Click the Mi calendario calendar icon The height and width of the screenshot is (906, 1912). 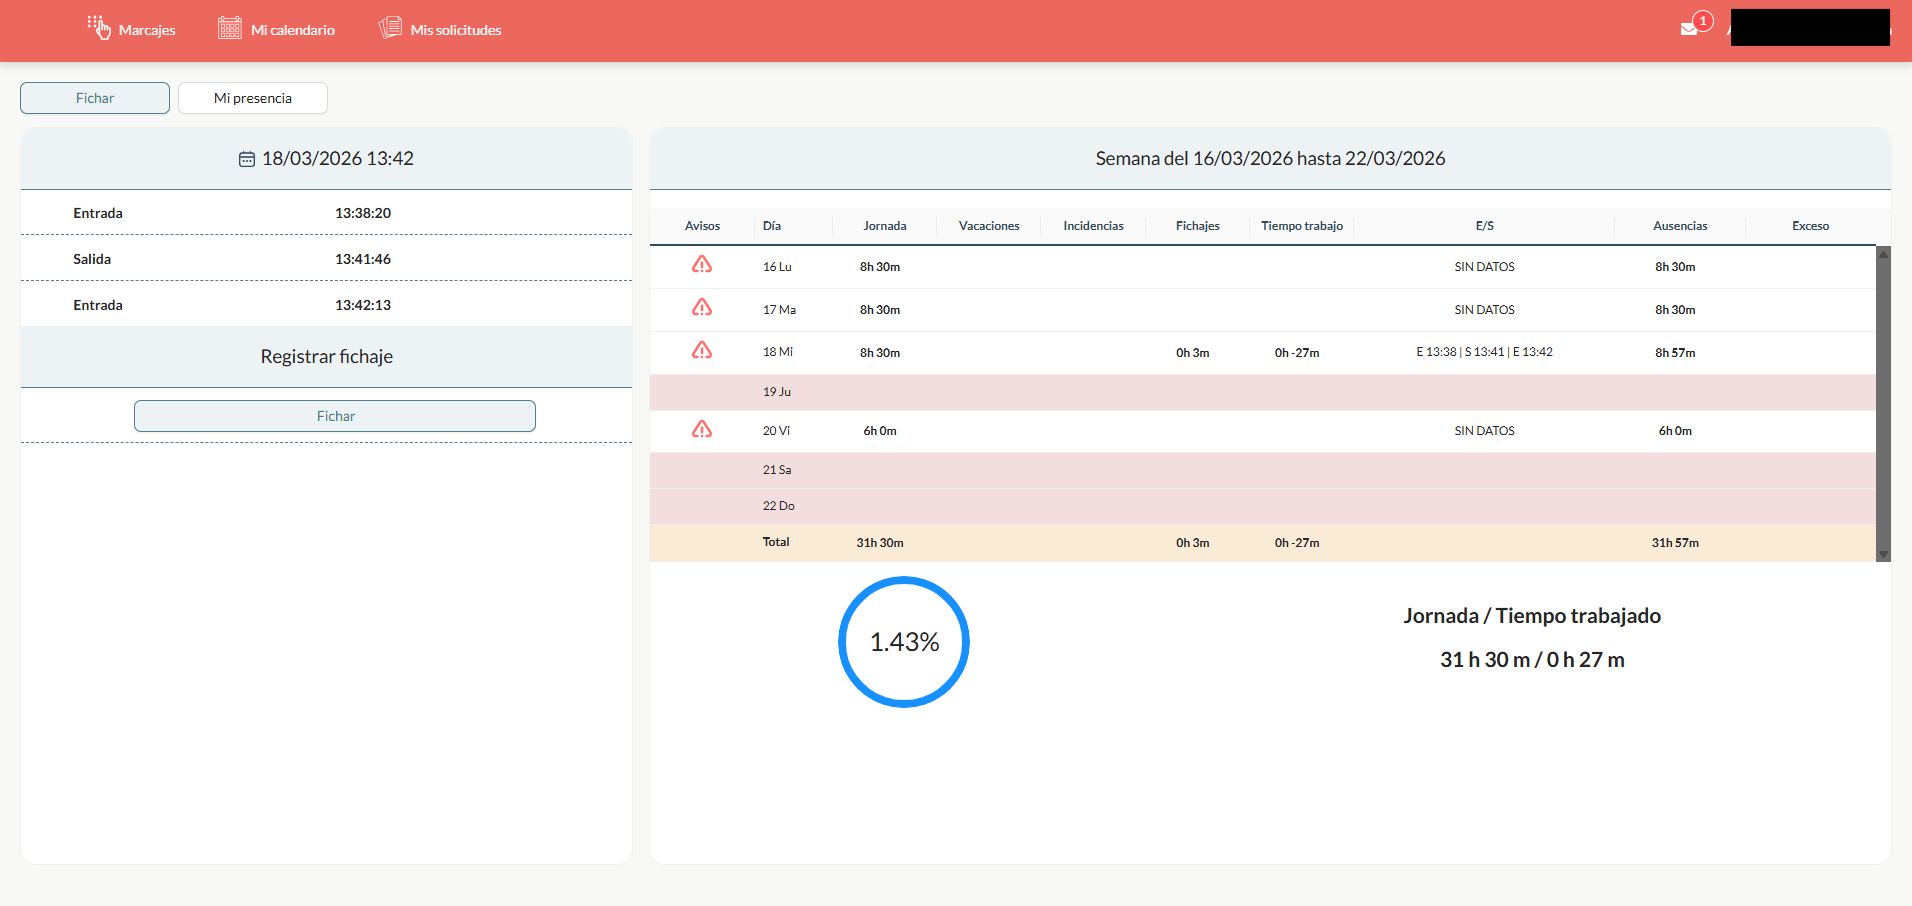click(x=230, y=28)
